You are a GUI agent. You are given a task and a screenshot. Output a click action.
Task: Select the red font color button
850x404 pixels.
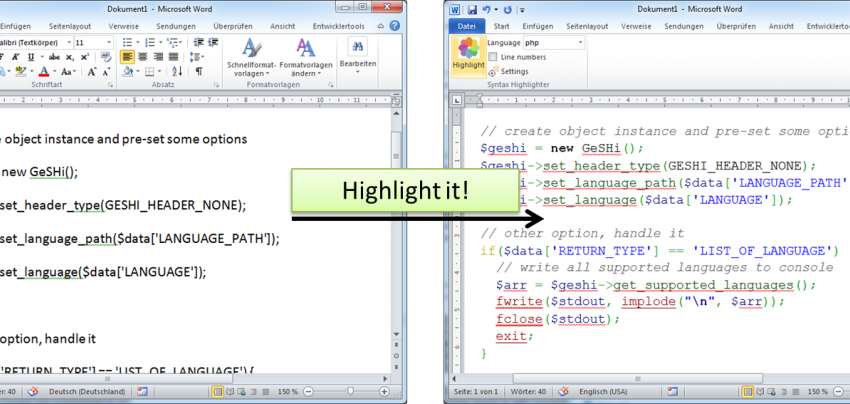pyautogui.click(x=44, y=72)
